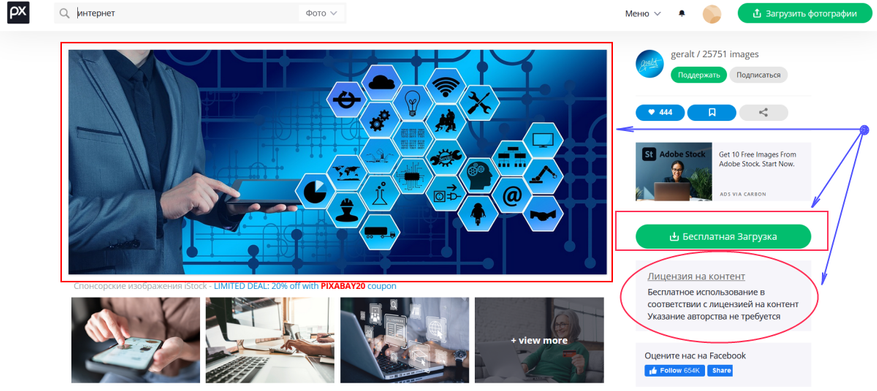
Task: Open the Лицензия на контент link
Action: click(x=696, y=276)
